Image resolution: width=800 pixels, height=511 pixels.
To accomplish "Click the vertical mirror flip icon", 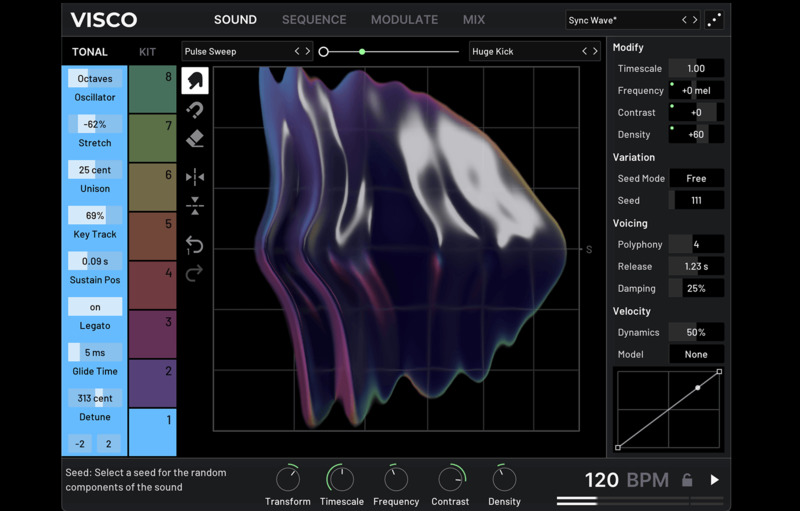I will click(x=195, y=206).
